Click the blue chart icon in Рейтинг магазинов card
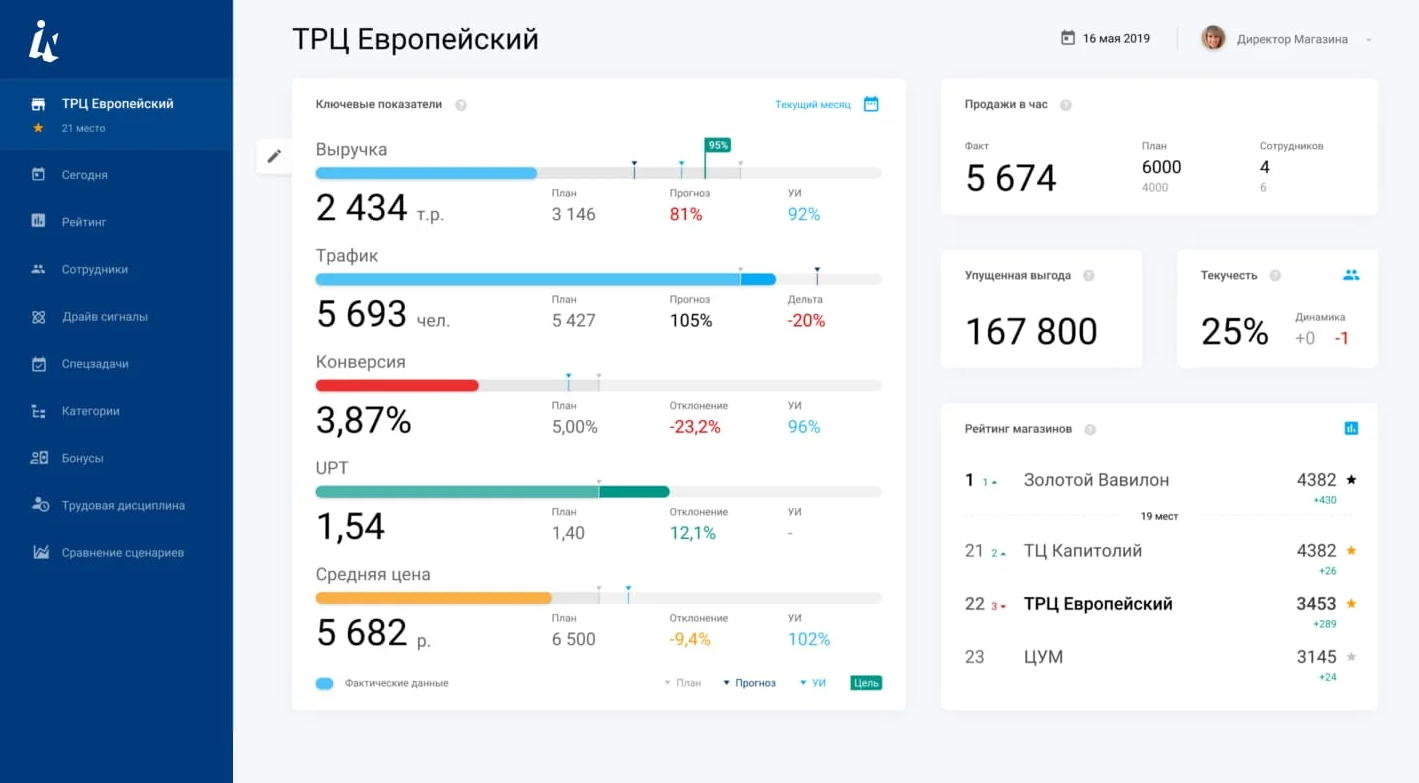The width and height of the screenshot is (1419, 783). coord(1351,428)
